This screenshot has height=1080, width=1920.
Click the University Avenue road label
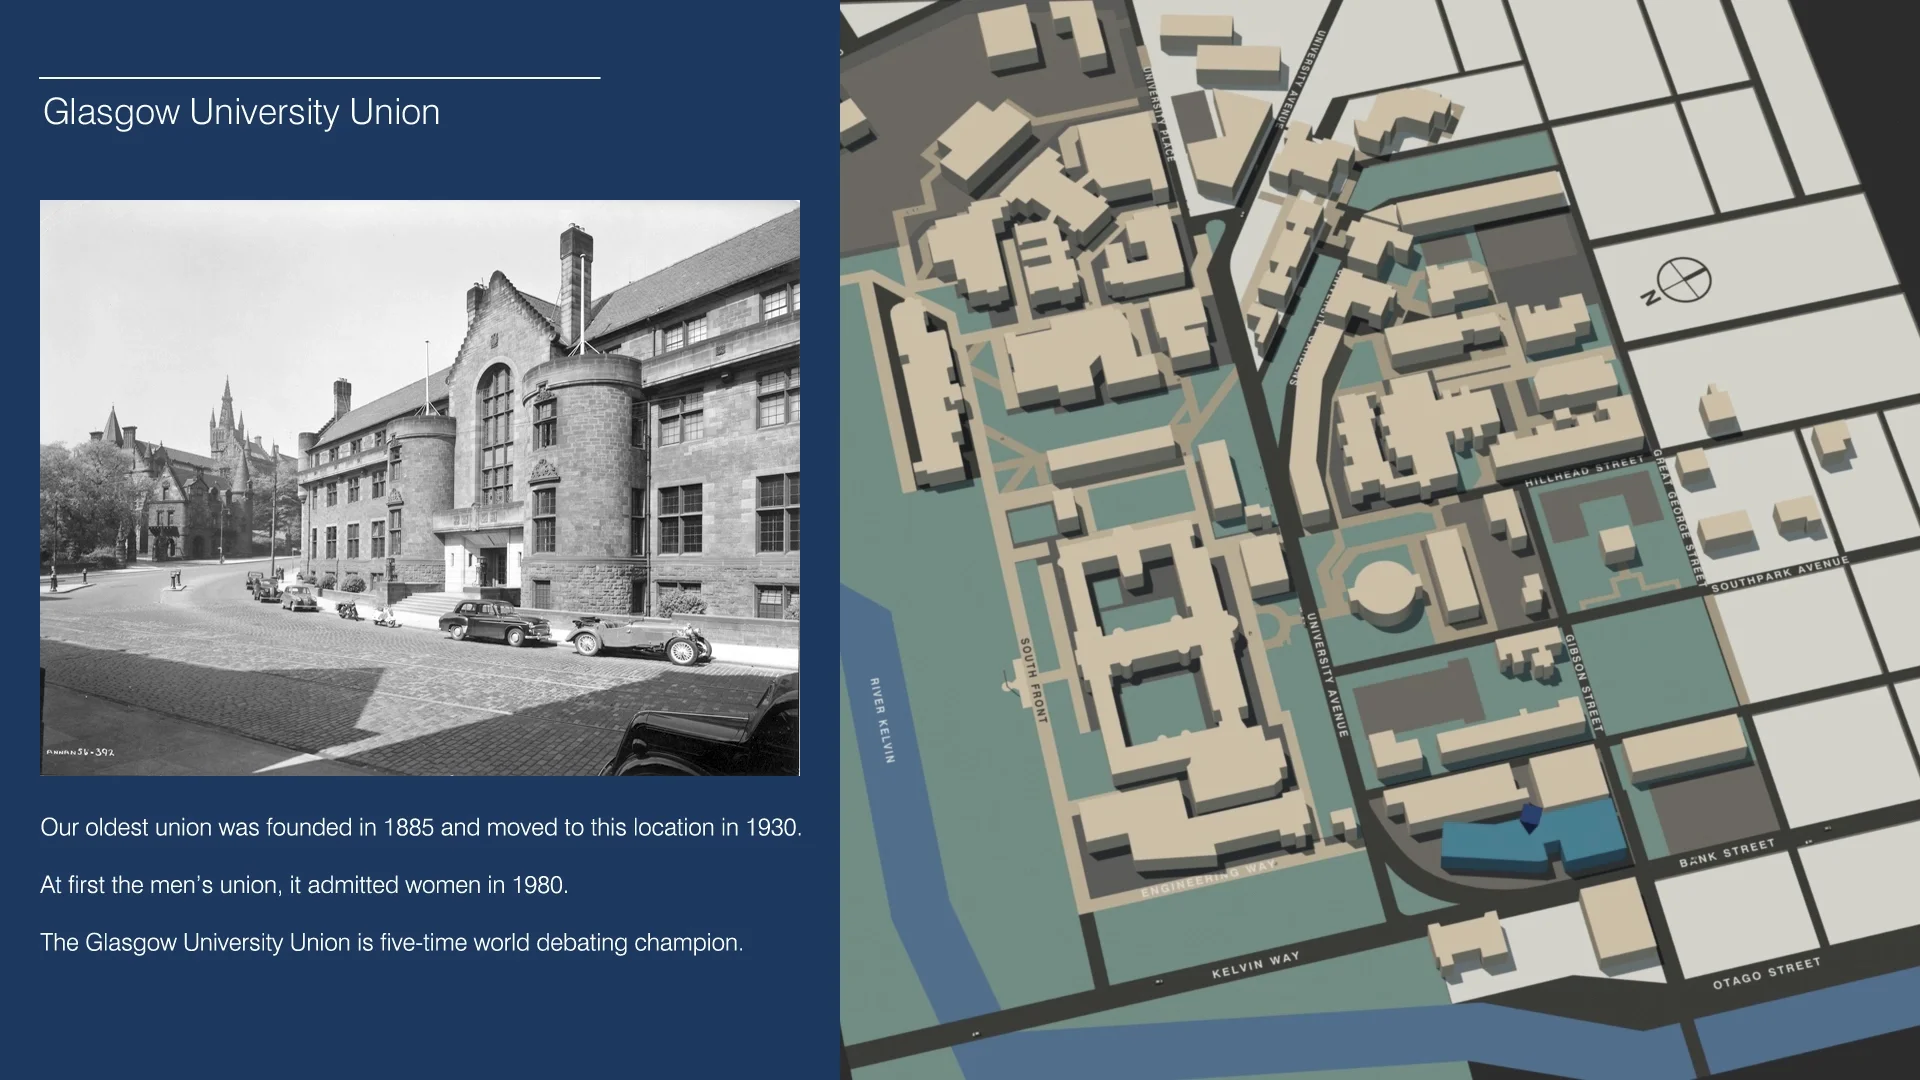click(x=1328, y=676)
